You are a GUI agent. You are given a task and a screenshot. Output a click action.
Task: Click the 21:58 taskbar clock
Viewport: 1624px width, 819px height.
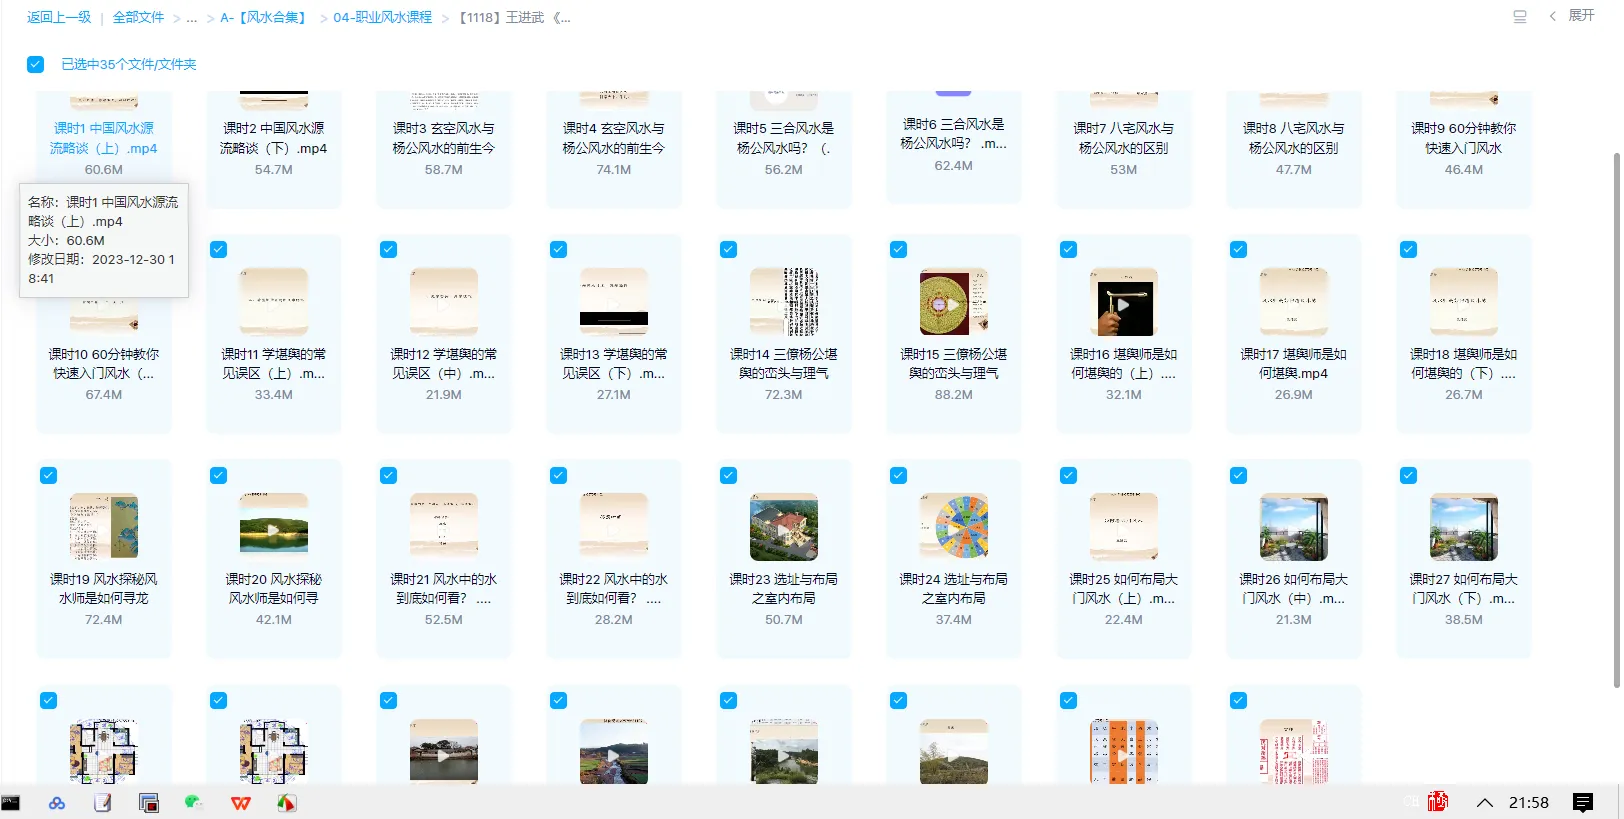click(x=1529, y=802)
